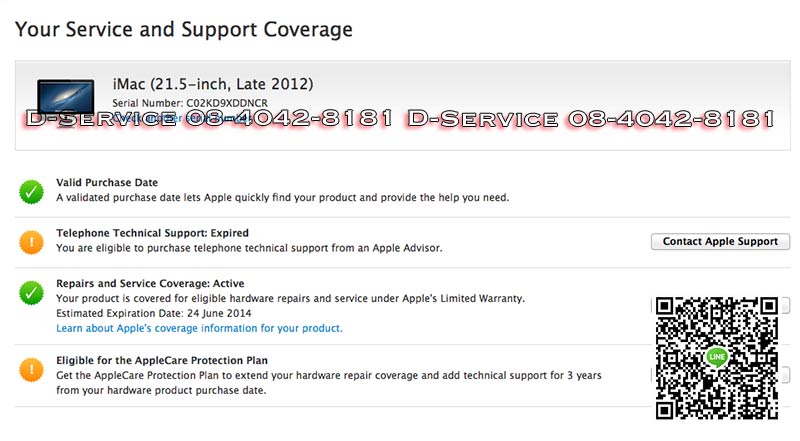Image resolution: width=800 pixels, height=441 pixels.
Task: Click Eligible for the AppleCare Protection Plan heading
Action: (161, 360)
